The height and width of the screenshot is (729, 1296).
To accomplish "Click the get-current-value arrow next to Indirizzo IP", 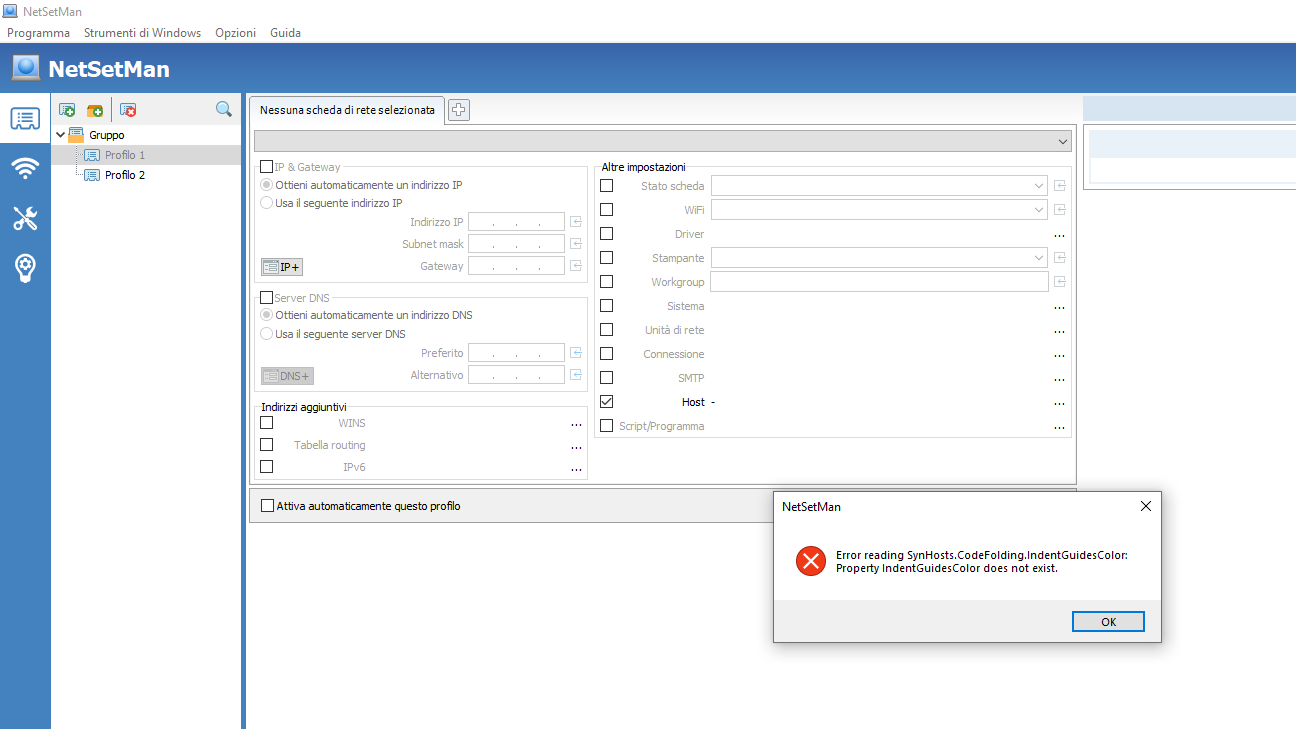I will [x=576, y=222].
